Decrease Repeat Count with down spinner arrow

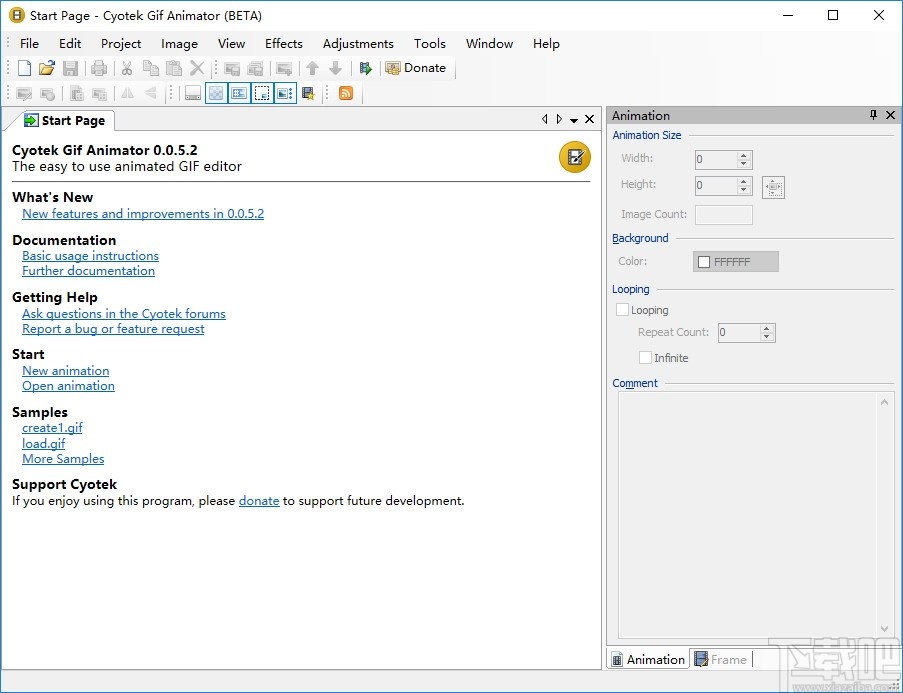[767, 338]
